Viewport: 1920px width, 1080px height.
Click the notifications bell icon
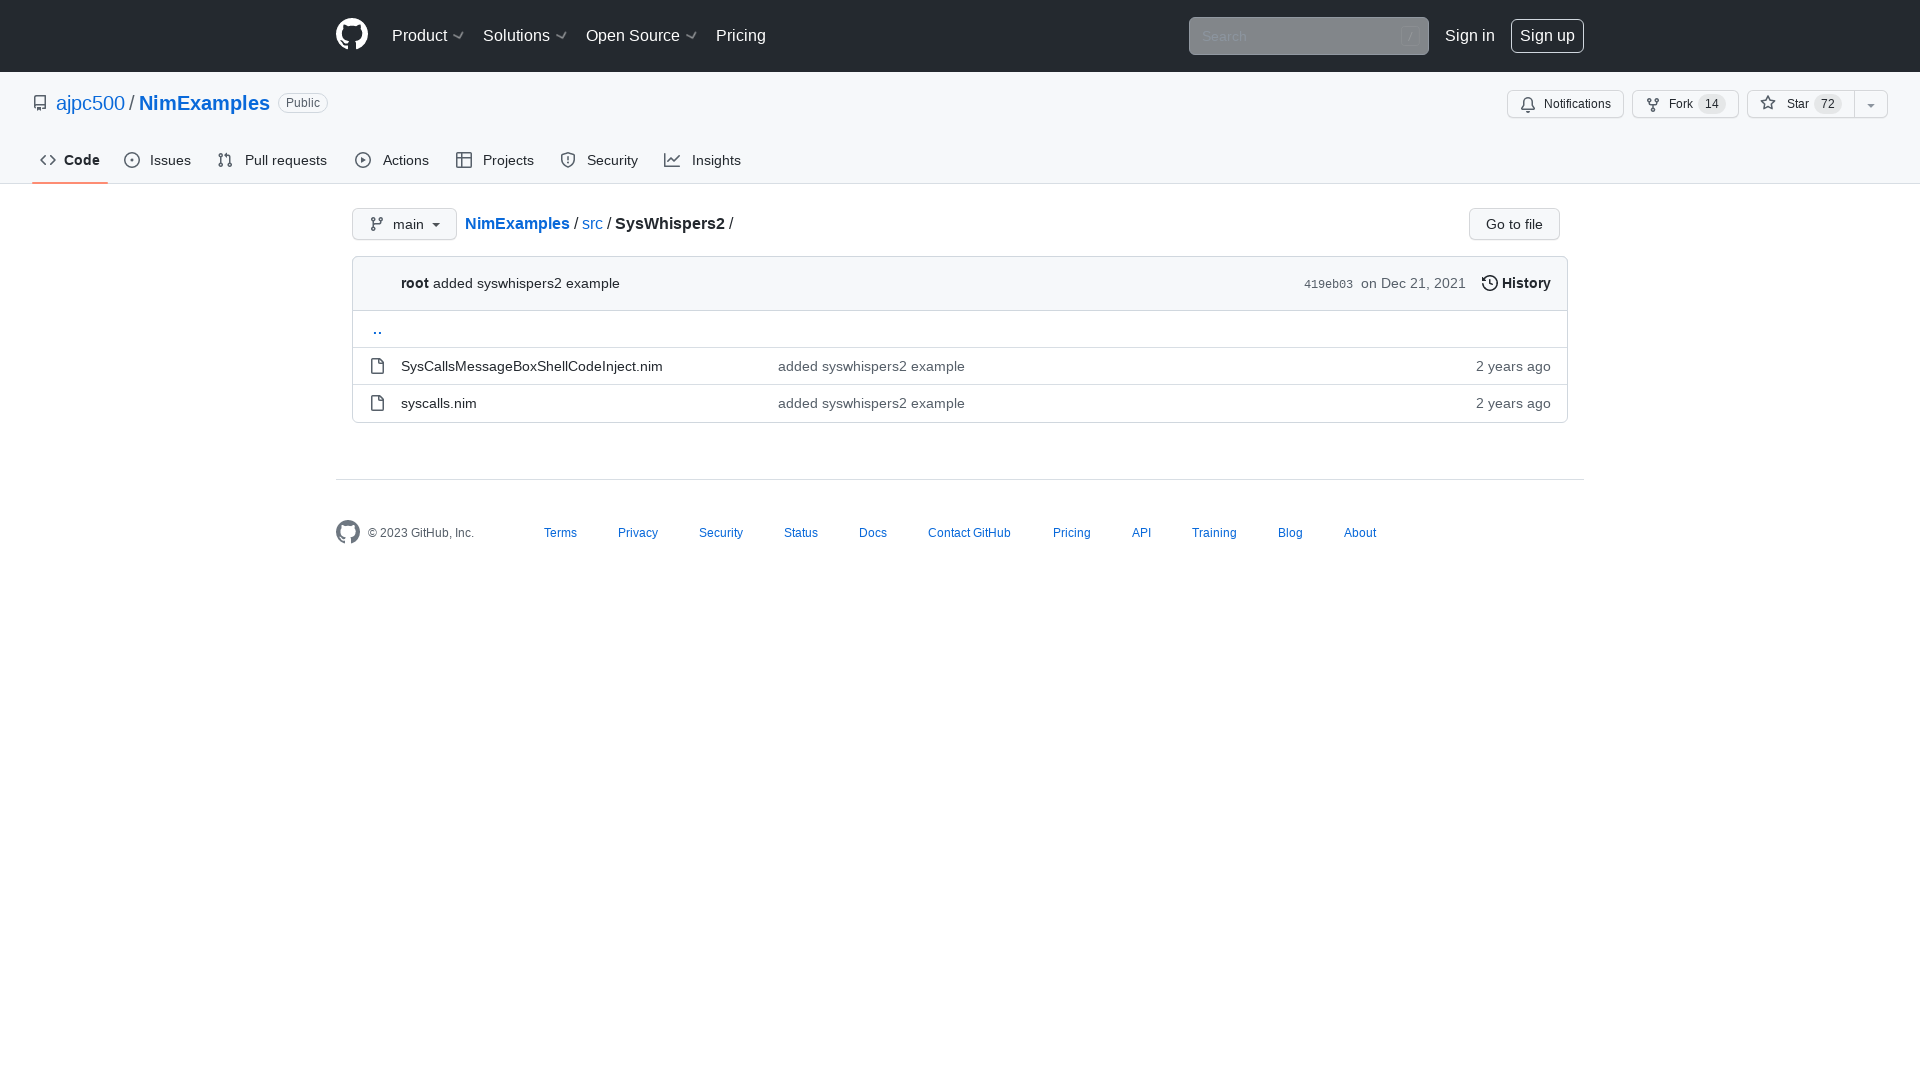coord(1528,104)
